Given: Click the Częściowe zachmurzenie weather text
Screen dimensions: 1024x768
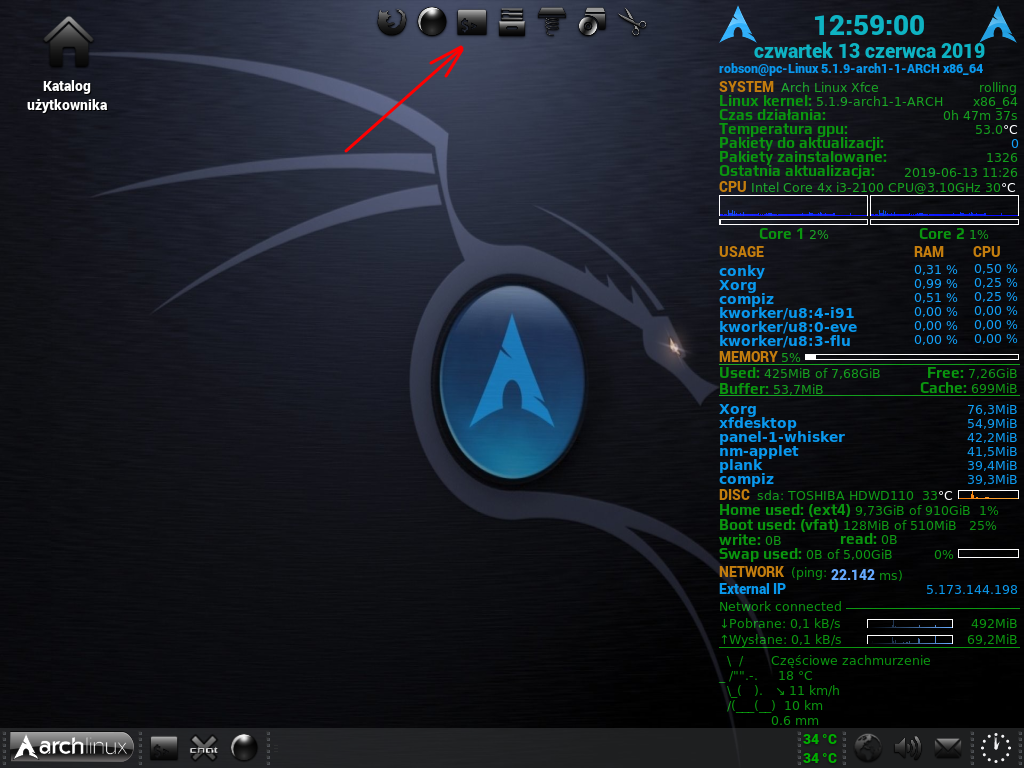Looking at the screenshot, I should [x=850, y=660].
